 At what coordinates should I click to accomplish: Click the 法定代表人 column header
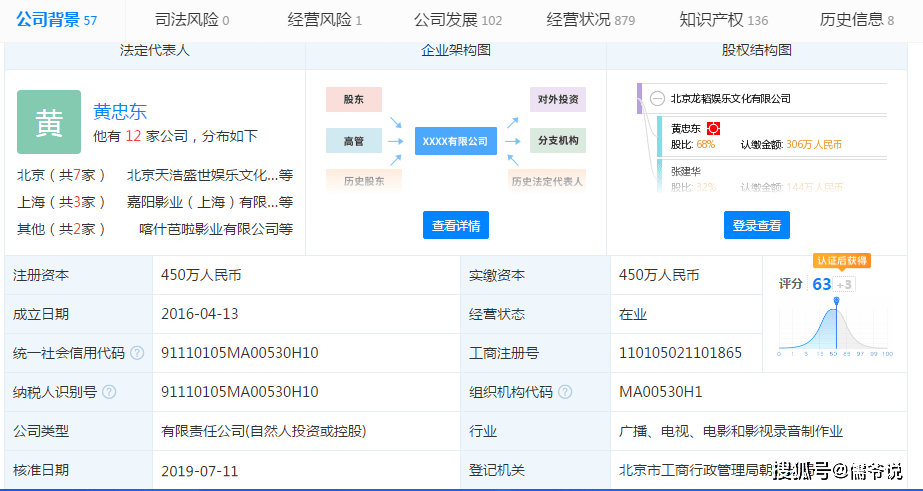click(155, 50)
